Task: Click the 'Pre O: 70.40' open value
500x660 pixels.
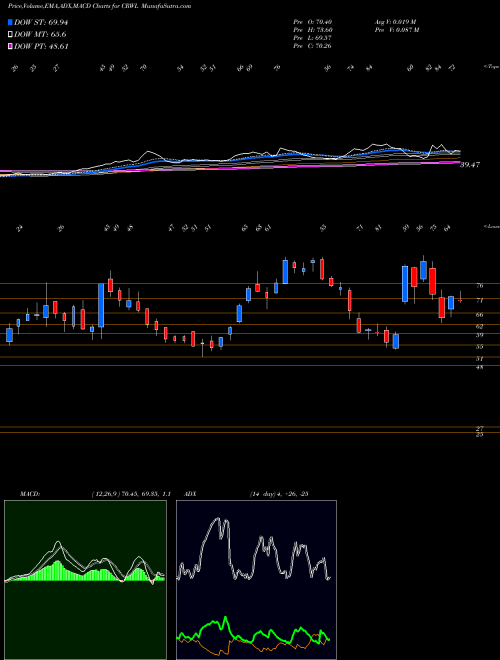Action: pyautogui.click(x=312, y=22)
